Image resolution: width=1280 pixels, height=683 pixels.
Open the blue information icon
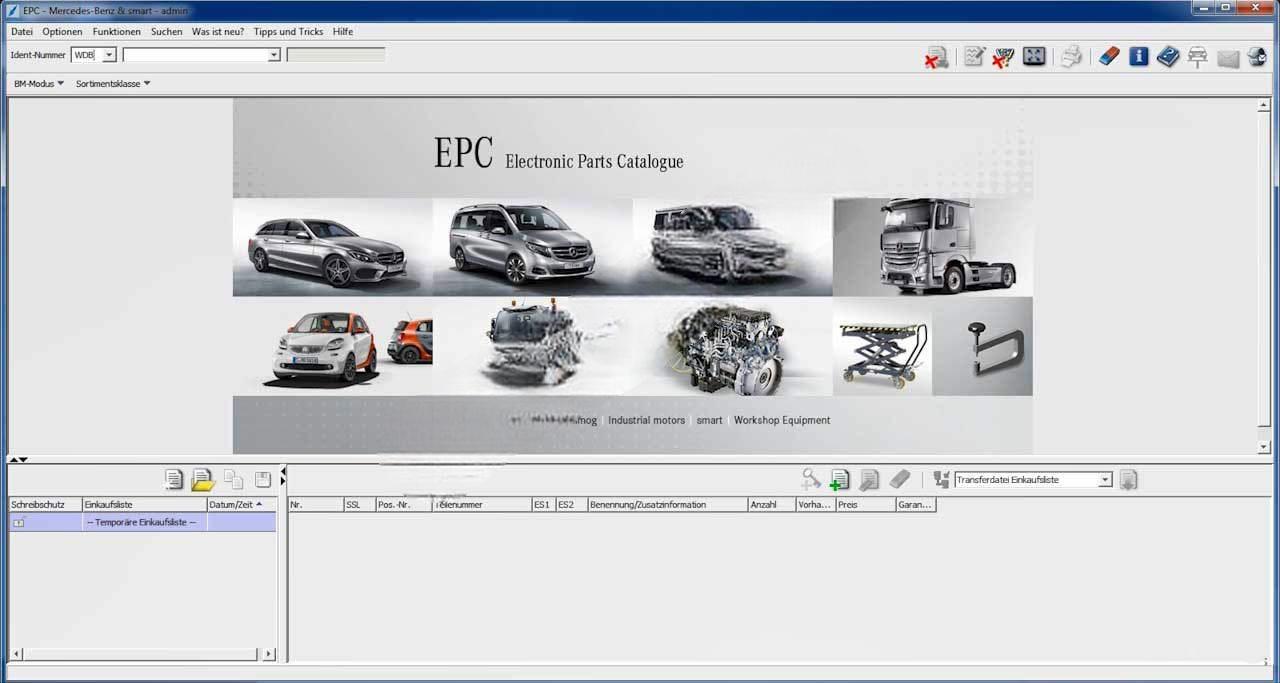point(1138,56)
